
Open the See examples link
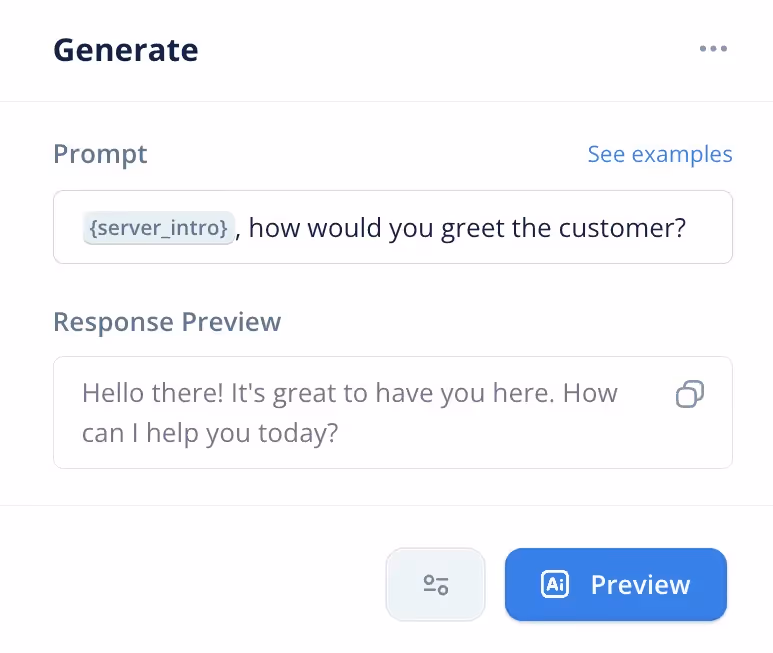[x=660, y=154]
